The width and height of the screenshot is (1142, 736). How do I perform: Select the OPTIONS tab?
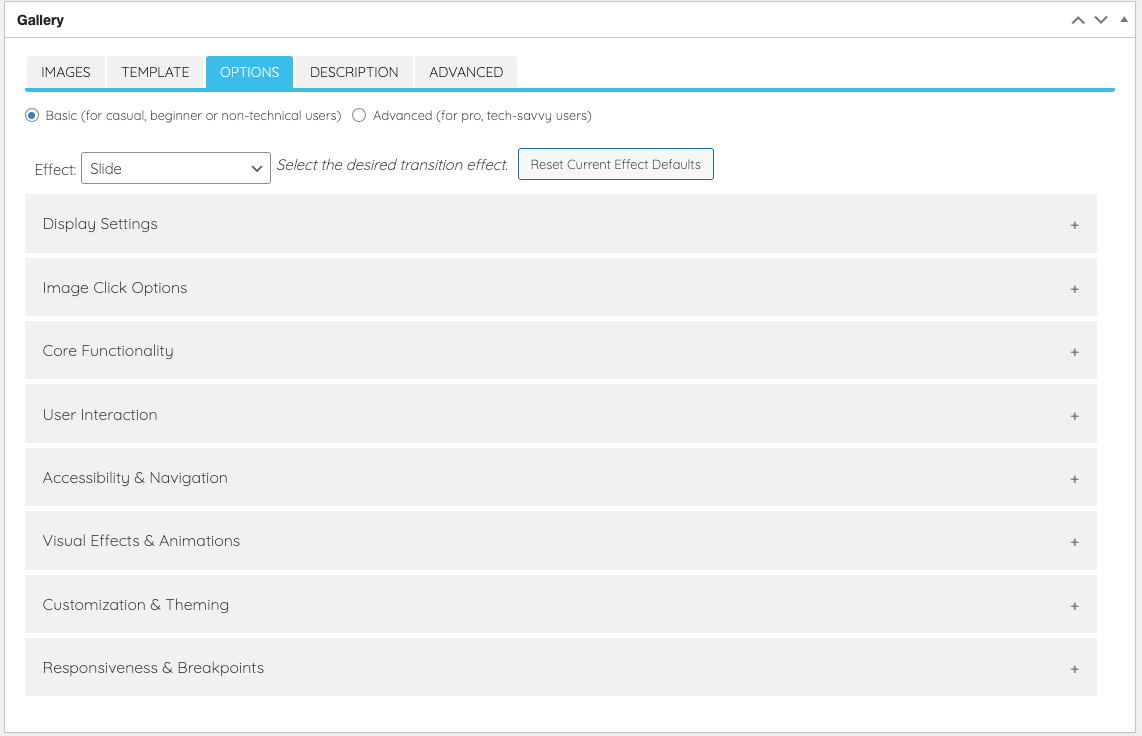[x=248, y=72]
